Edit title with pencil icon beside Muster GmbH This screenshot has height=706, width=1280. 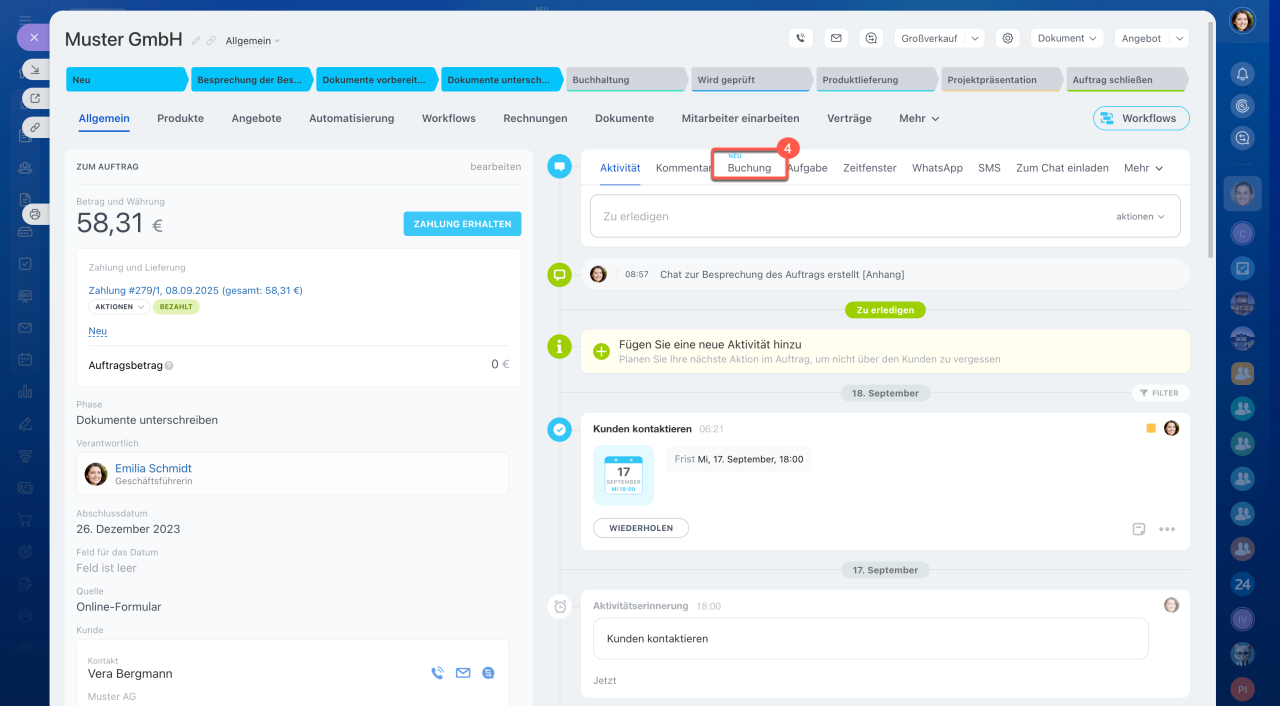tap(196, 41)
